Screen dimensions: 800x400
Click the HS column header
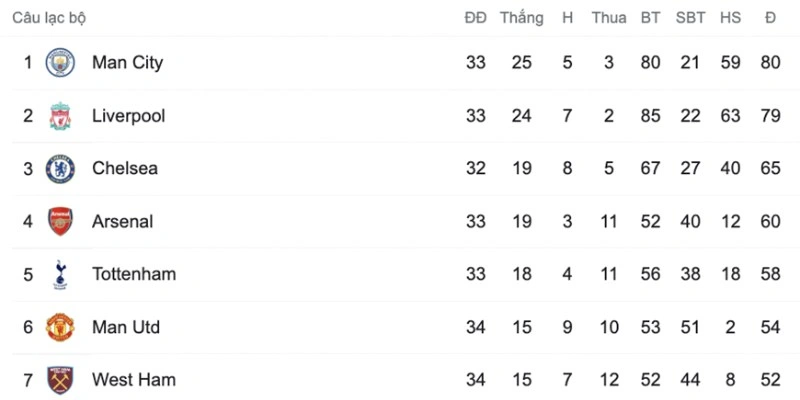point(730,18)
